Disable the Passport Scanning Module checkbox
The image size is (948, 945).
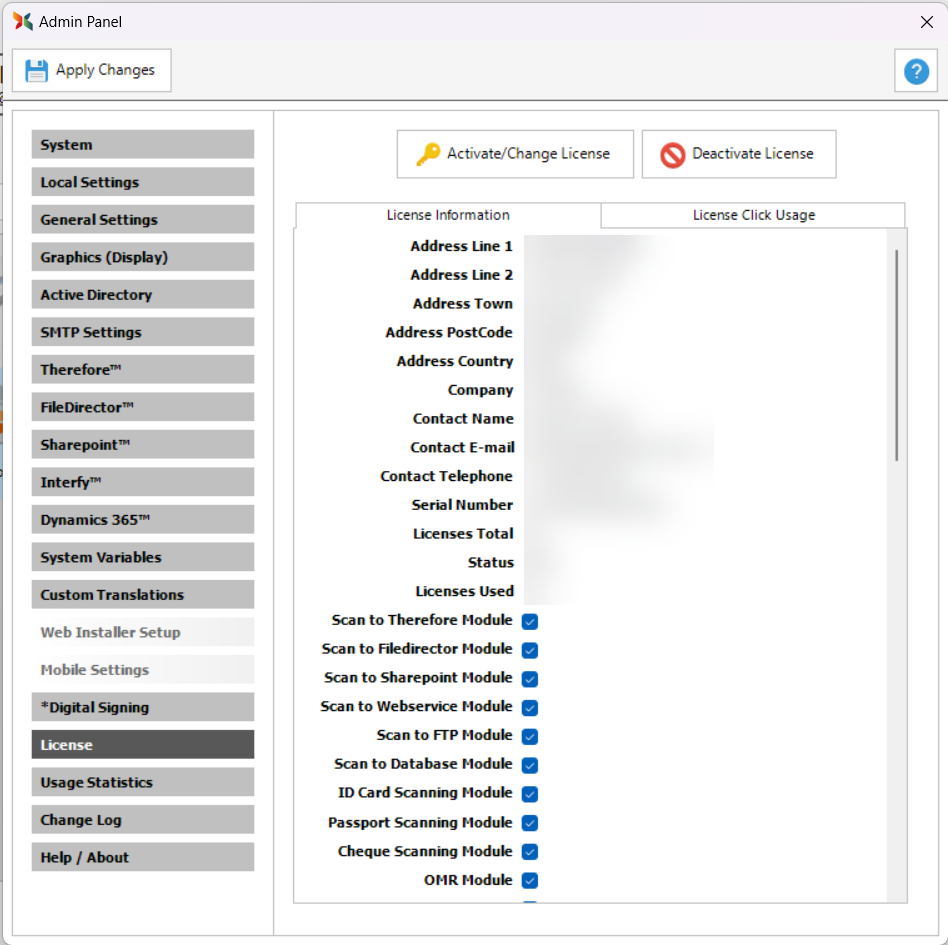click(x=530, y=823)
